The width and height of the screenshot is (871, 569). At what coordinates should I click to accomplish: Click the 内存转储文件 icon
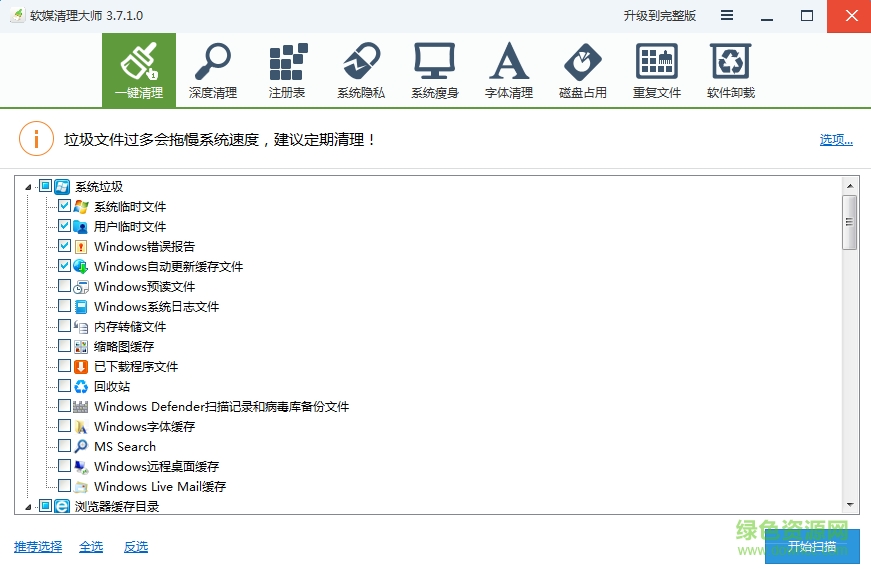coord(81,327)
